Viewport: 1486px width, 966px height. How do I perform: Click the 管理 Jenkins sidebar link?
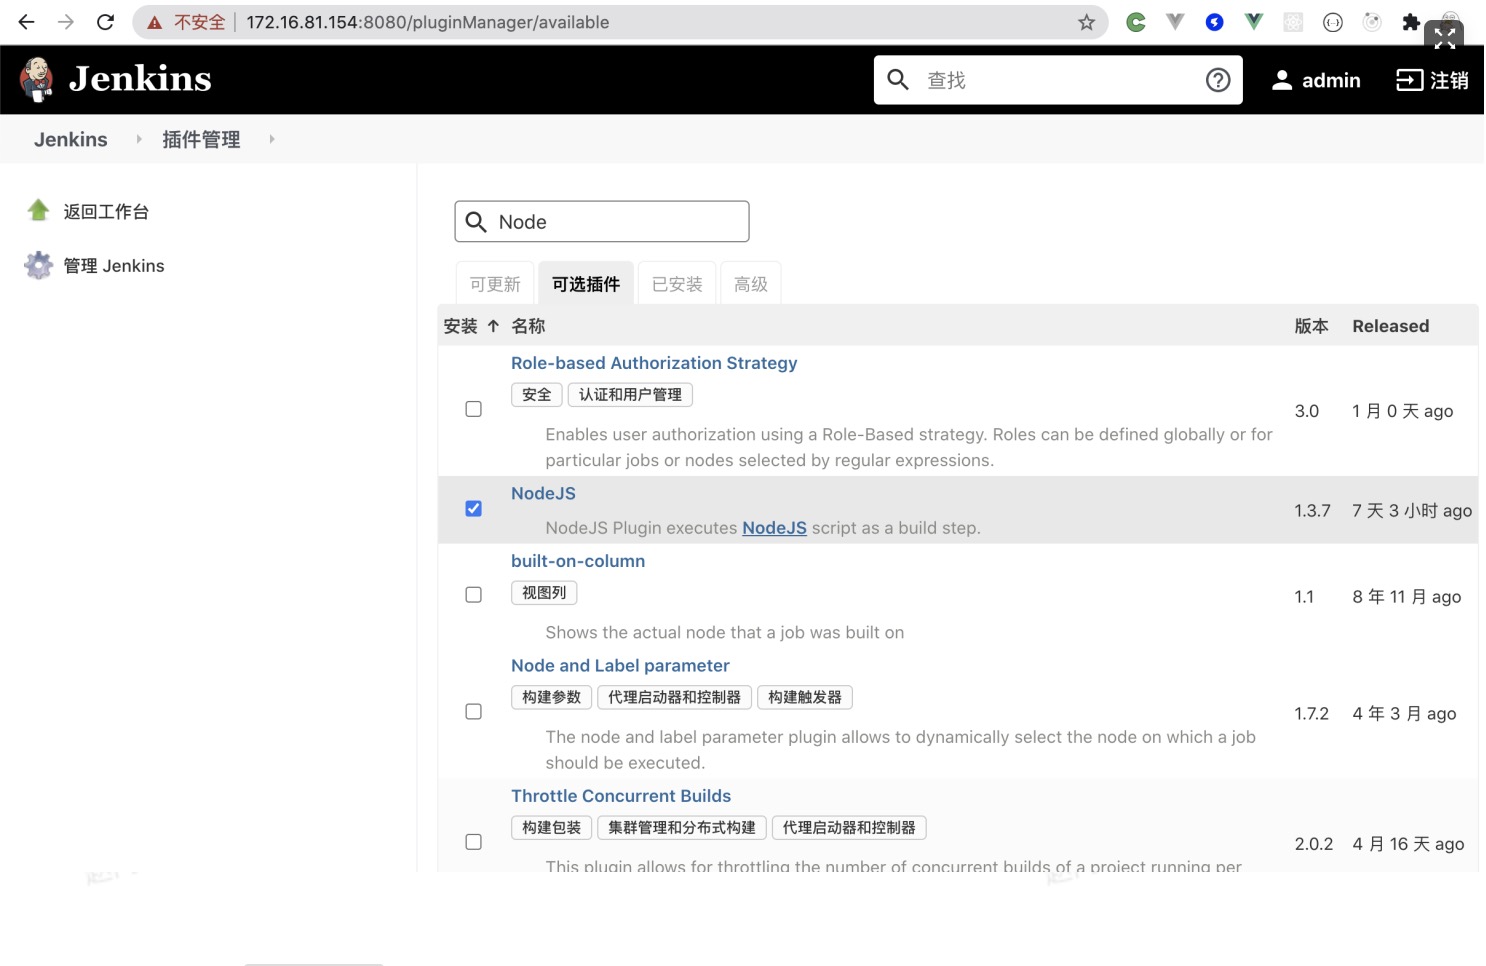coord(114,266)
